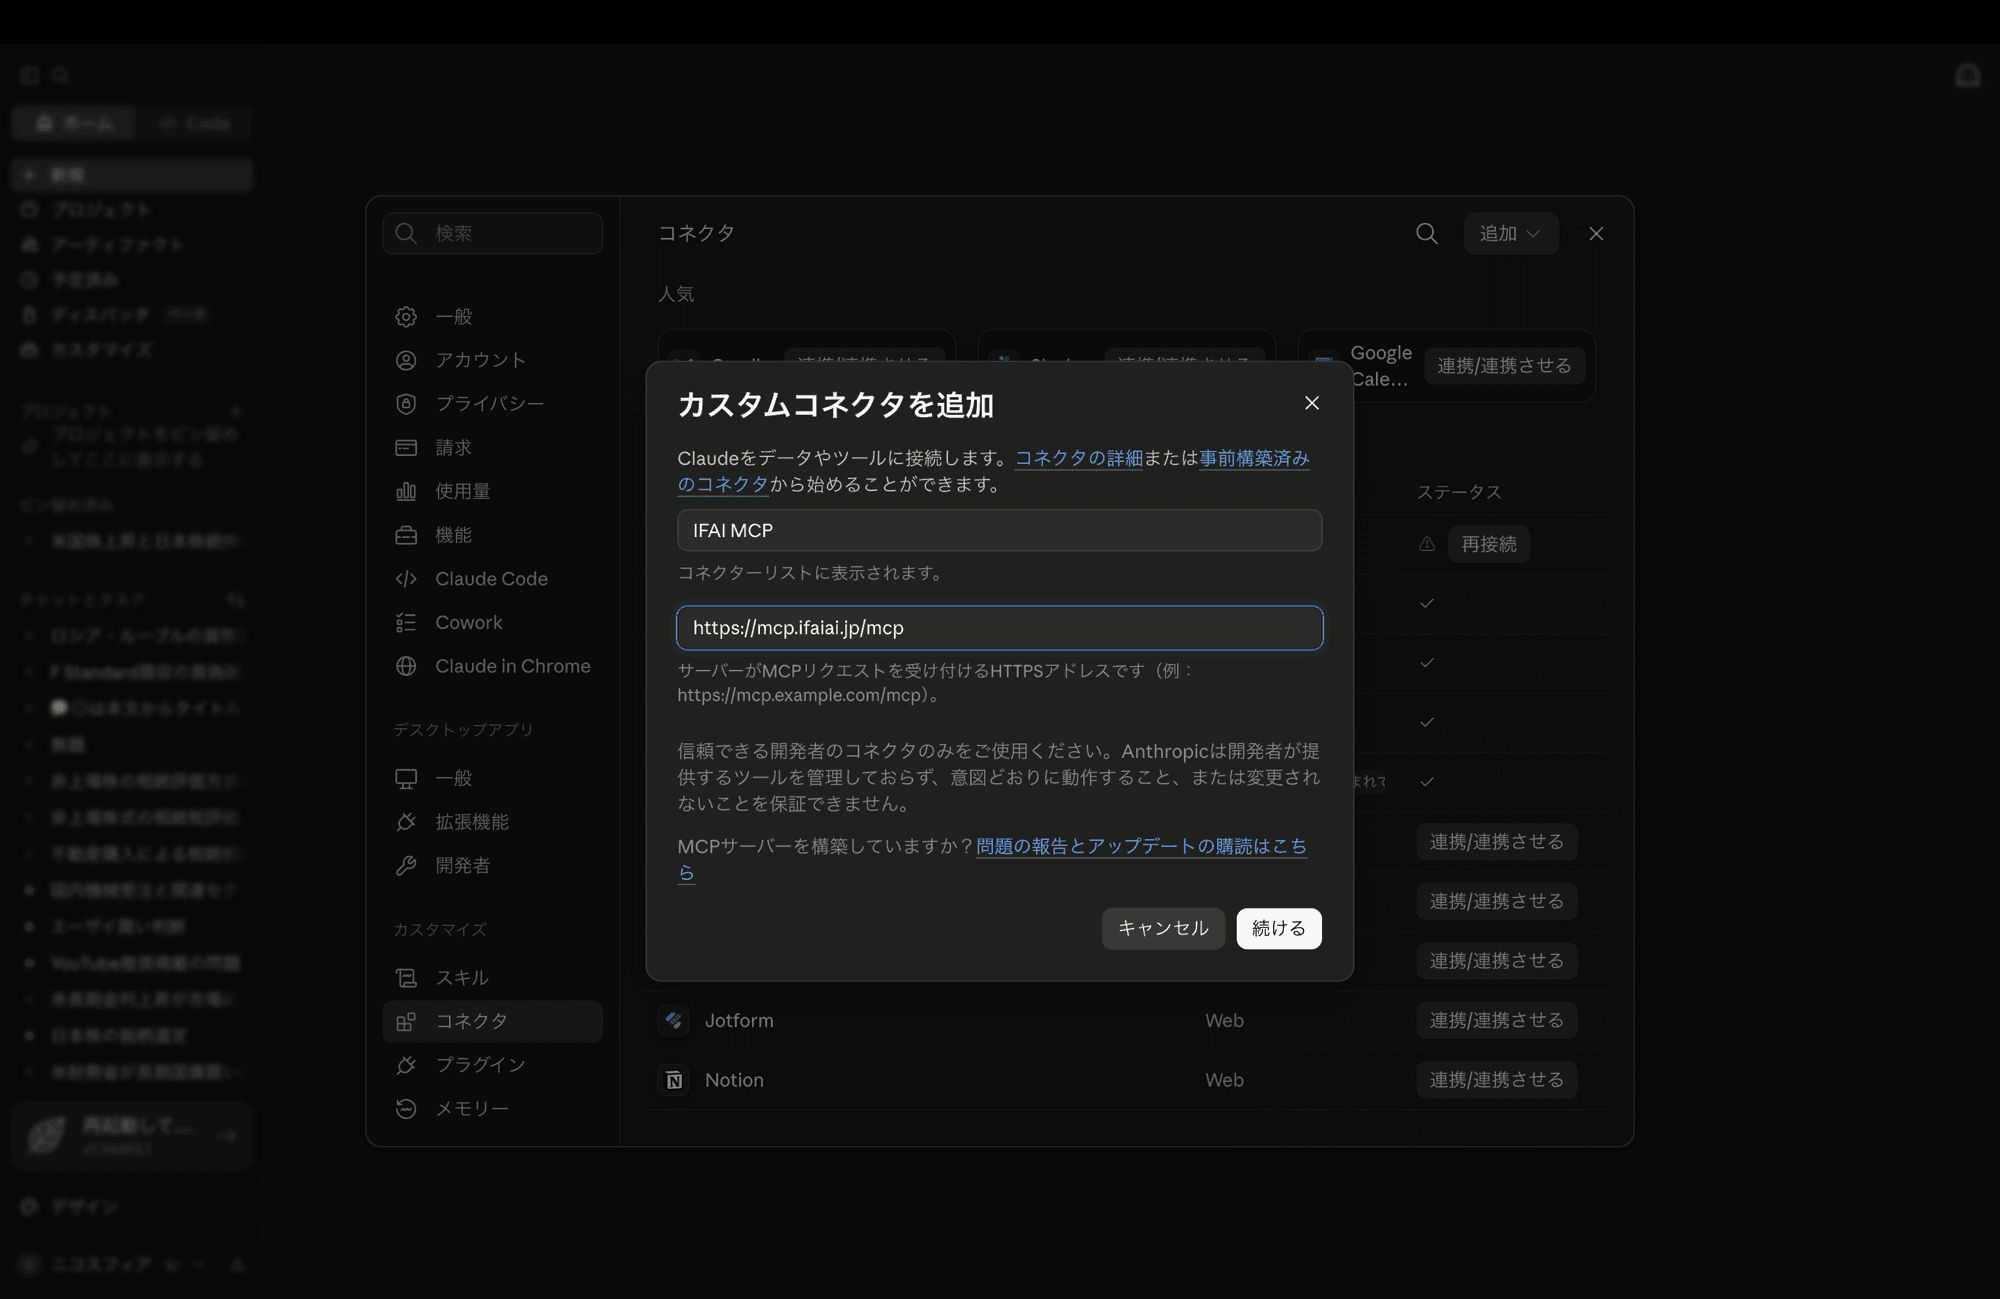
Task: Click the ステータス column header
Action: 1459,492
